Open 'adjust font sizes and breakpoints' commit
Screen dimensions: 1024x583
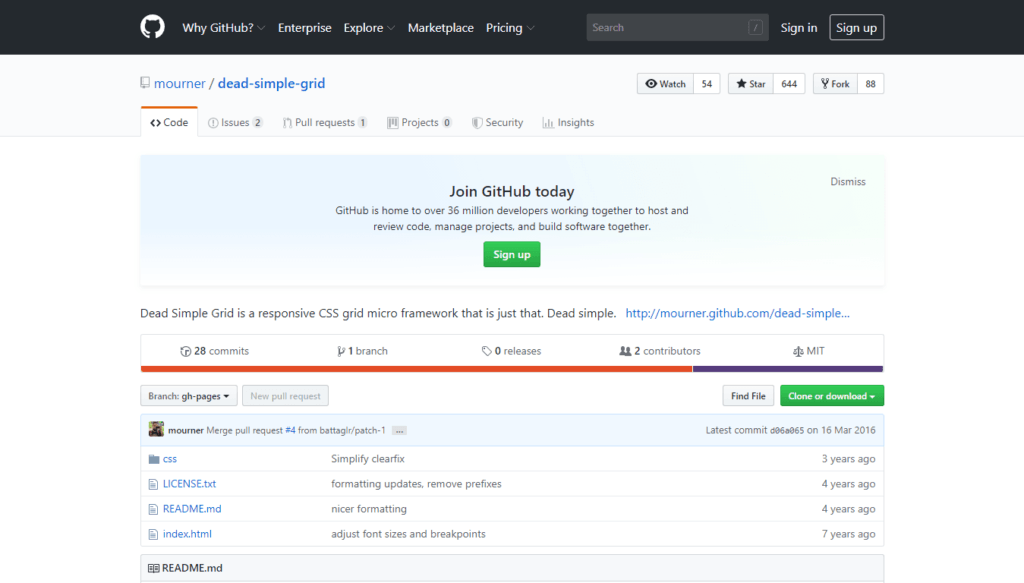pyautogui.click(x=408, y=533)
